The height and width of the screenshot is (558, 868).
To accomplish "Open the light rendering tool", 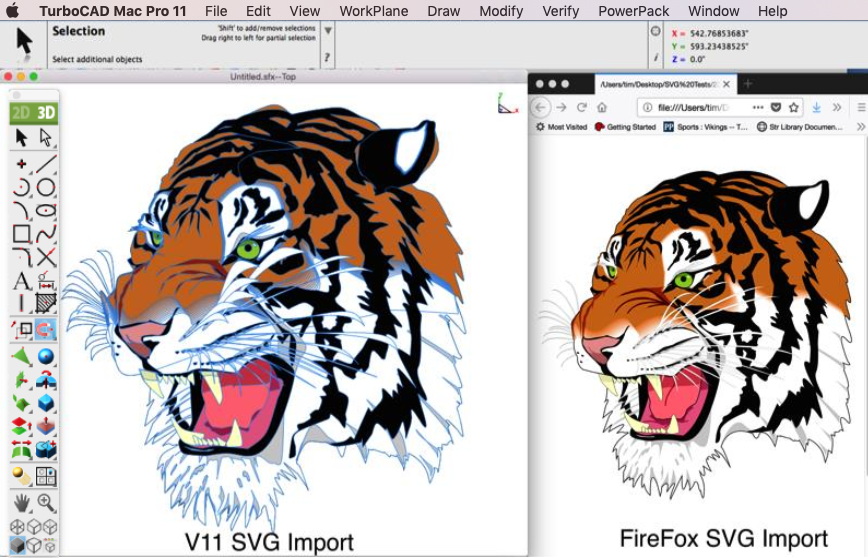I will 22,476.
